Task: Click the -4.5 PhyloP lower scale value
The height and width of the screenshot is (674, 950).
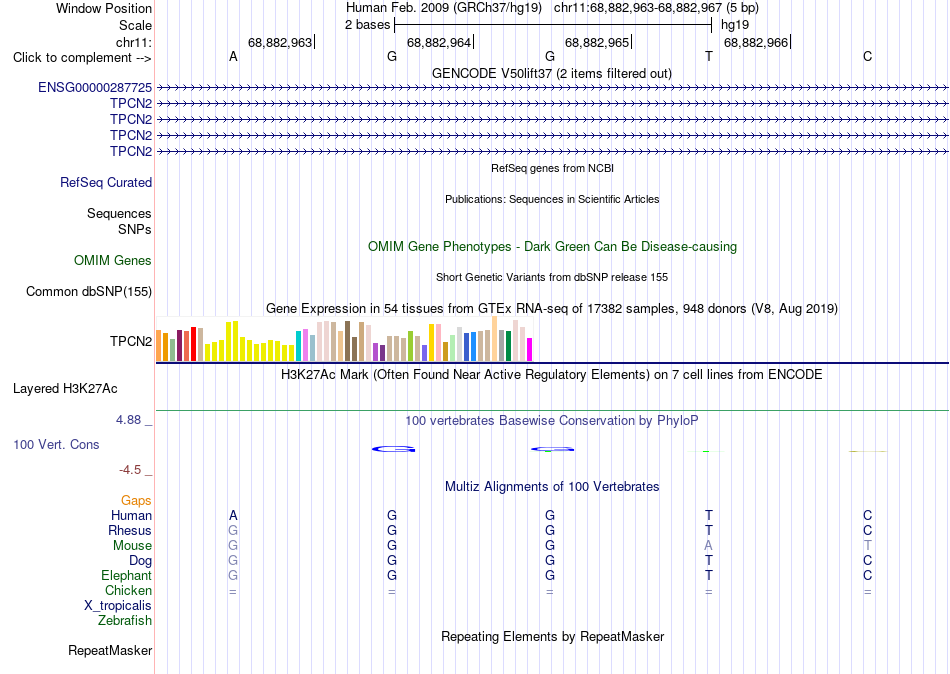Action: (x=130, y=470)
